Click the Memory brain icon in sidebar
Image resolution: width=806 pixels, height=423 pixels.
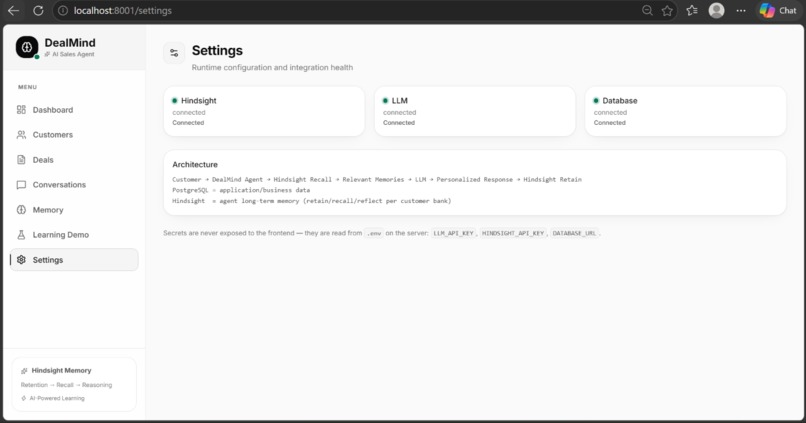[x=21, y=210]
